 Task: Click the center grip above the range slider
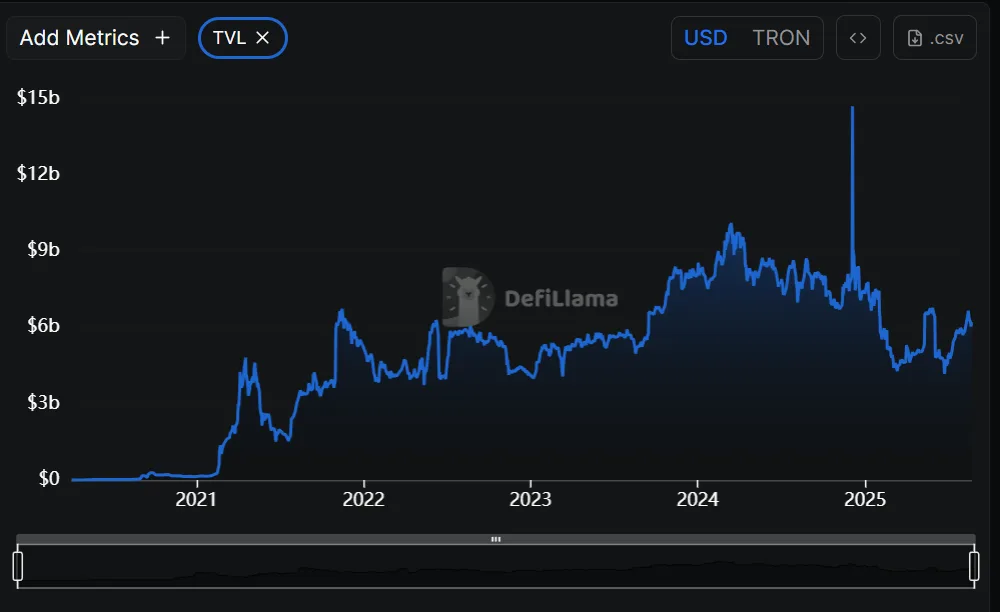coord(496,539)
